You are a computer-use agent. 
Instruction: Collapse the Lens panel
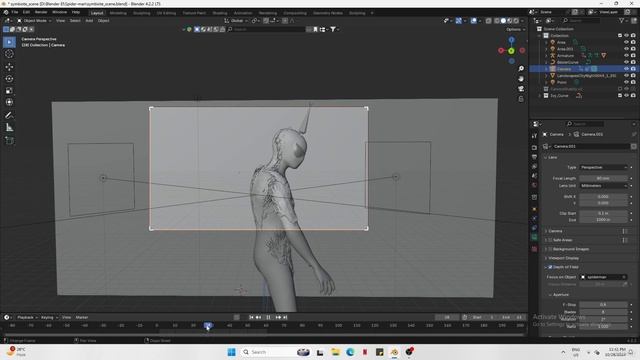click(x=551, y=157)
